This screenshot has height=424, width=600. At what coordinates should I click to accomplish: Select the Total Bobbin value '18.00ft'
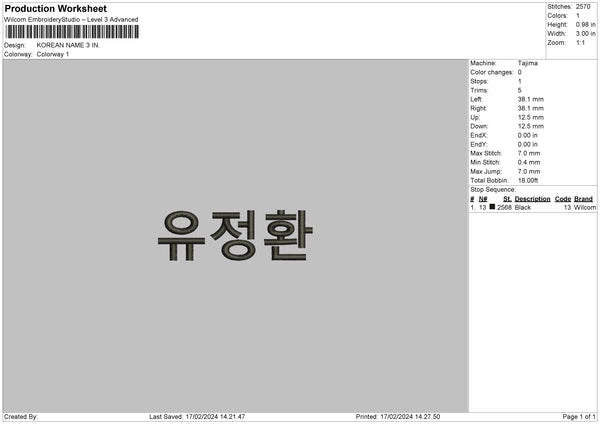[528, 180]
